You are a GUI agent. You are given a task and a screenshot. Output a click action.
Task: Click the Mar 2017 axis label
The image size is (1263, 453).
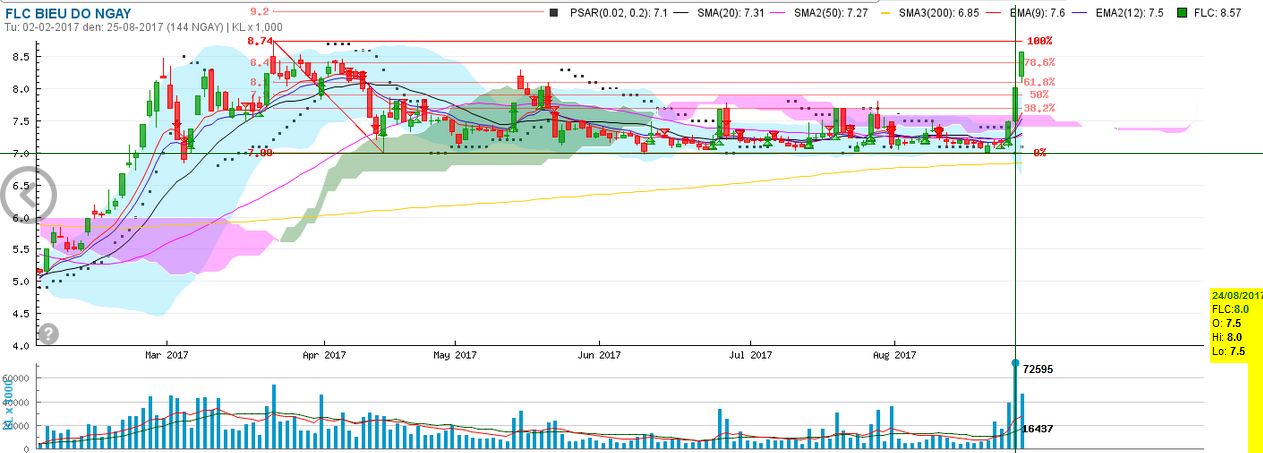tap(166, 354)
